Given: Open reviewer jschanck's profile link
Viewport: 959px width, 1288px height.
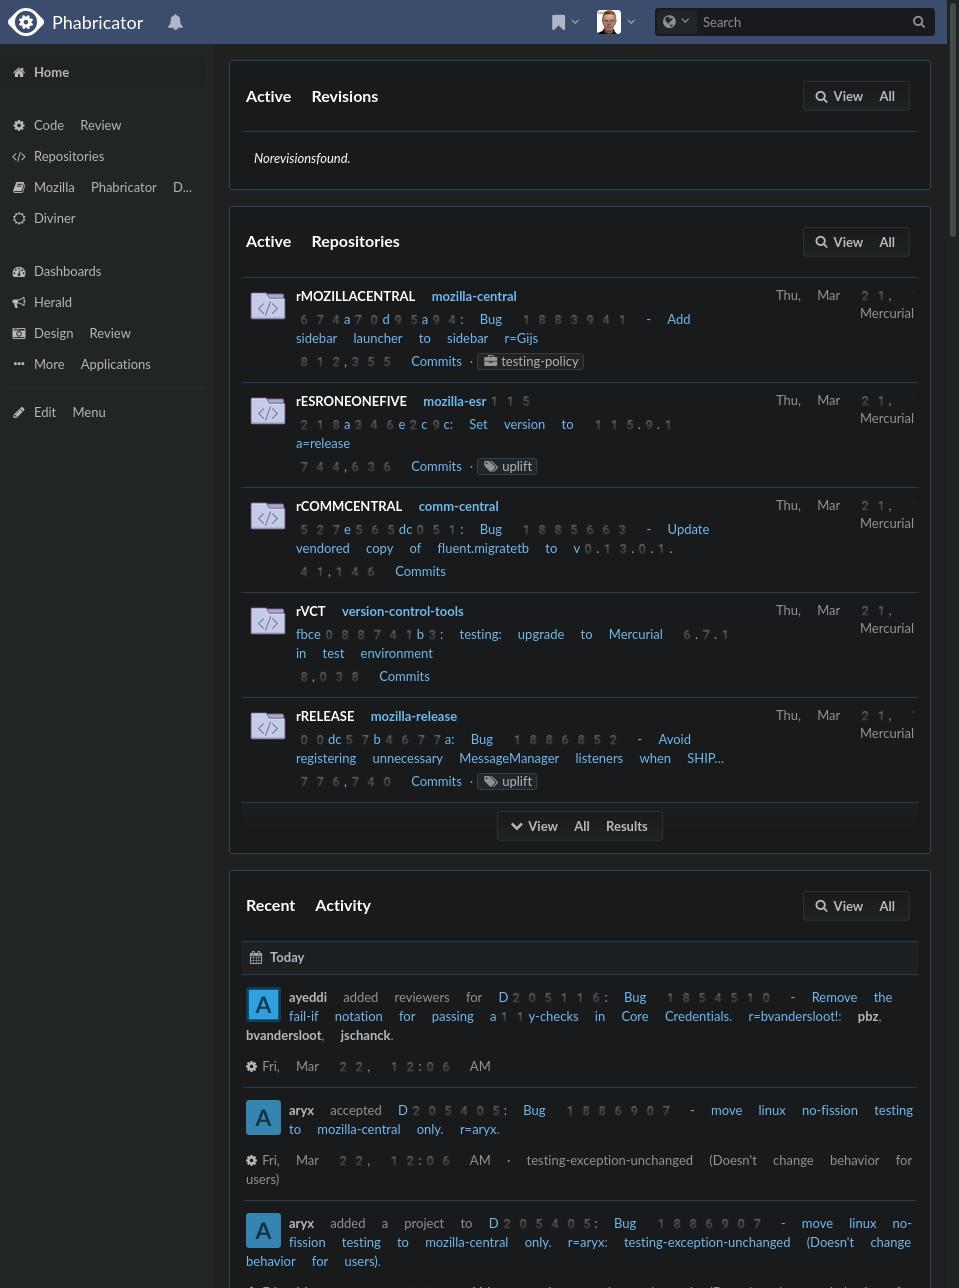Looking at the screenshot, I should click(365, 1035).
